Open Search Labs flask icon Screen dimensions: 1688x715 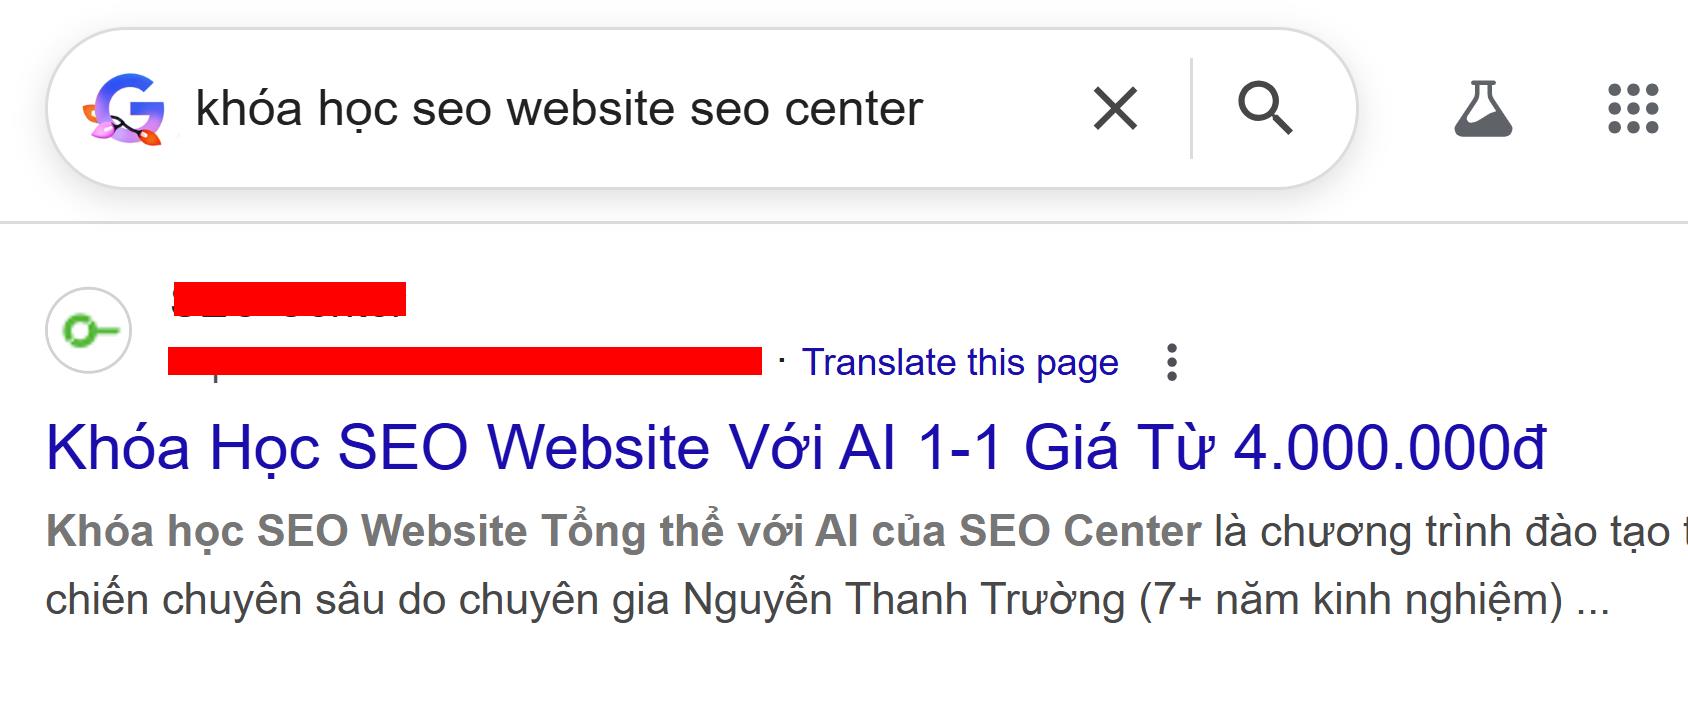tap(1482, 108)
